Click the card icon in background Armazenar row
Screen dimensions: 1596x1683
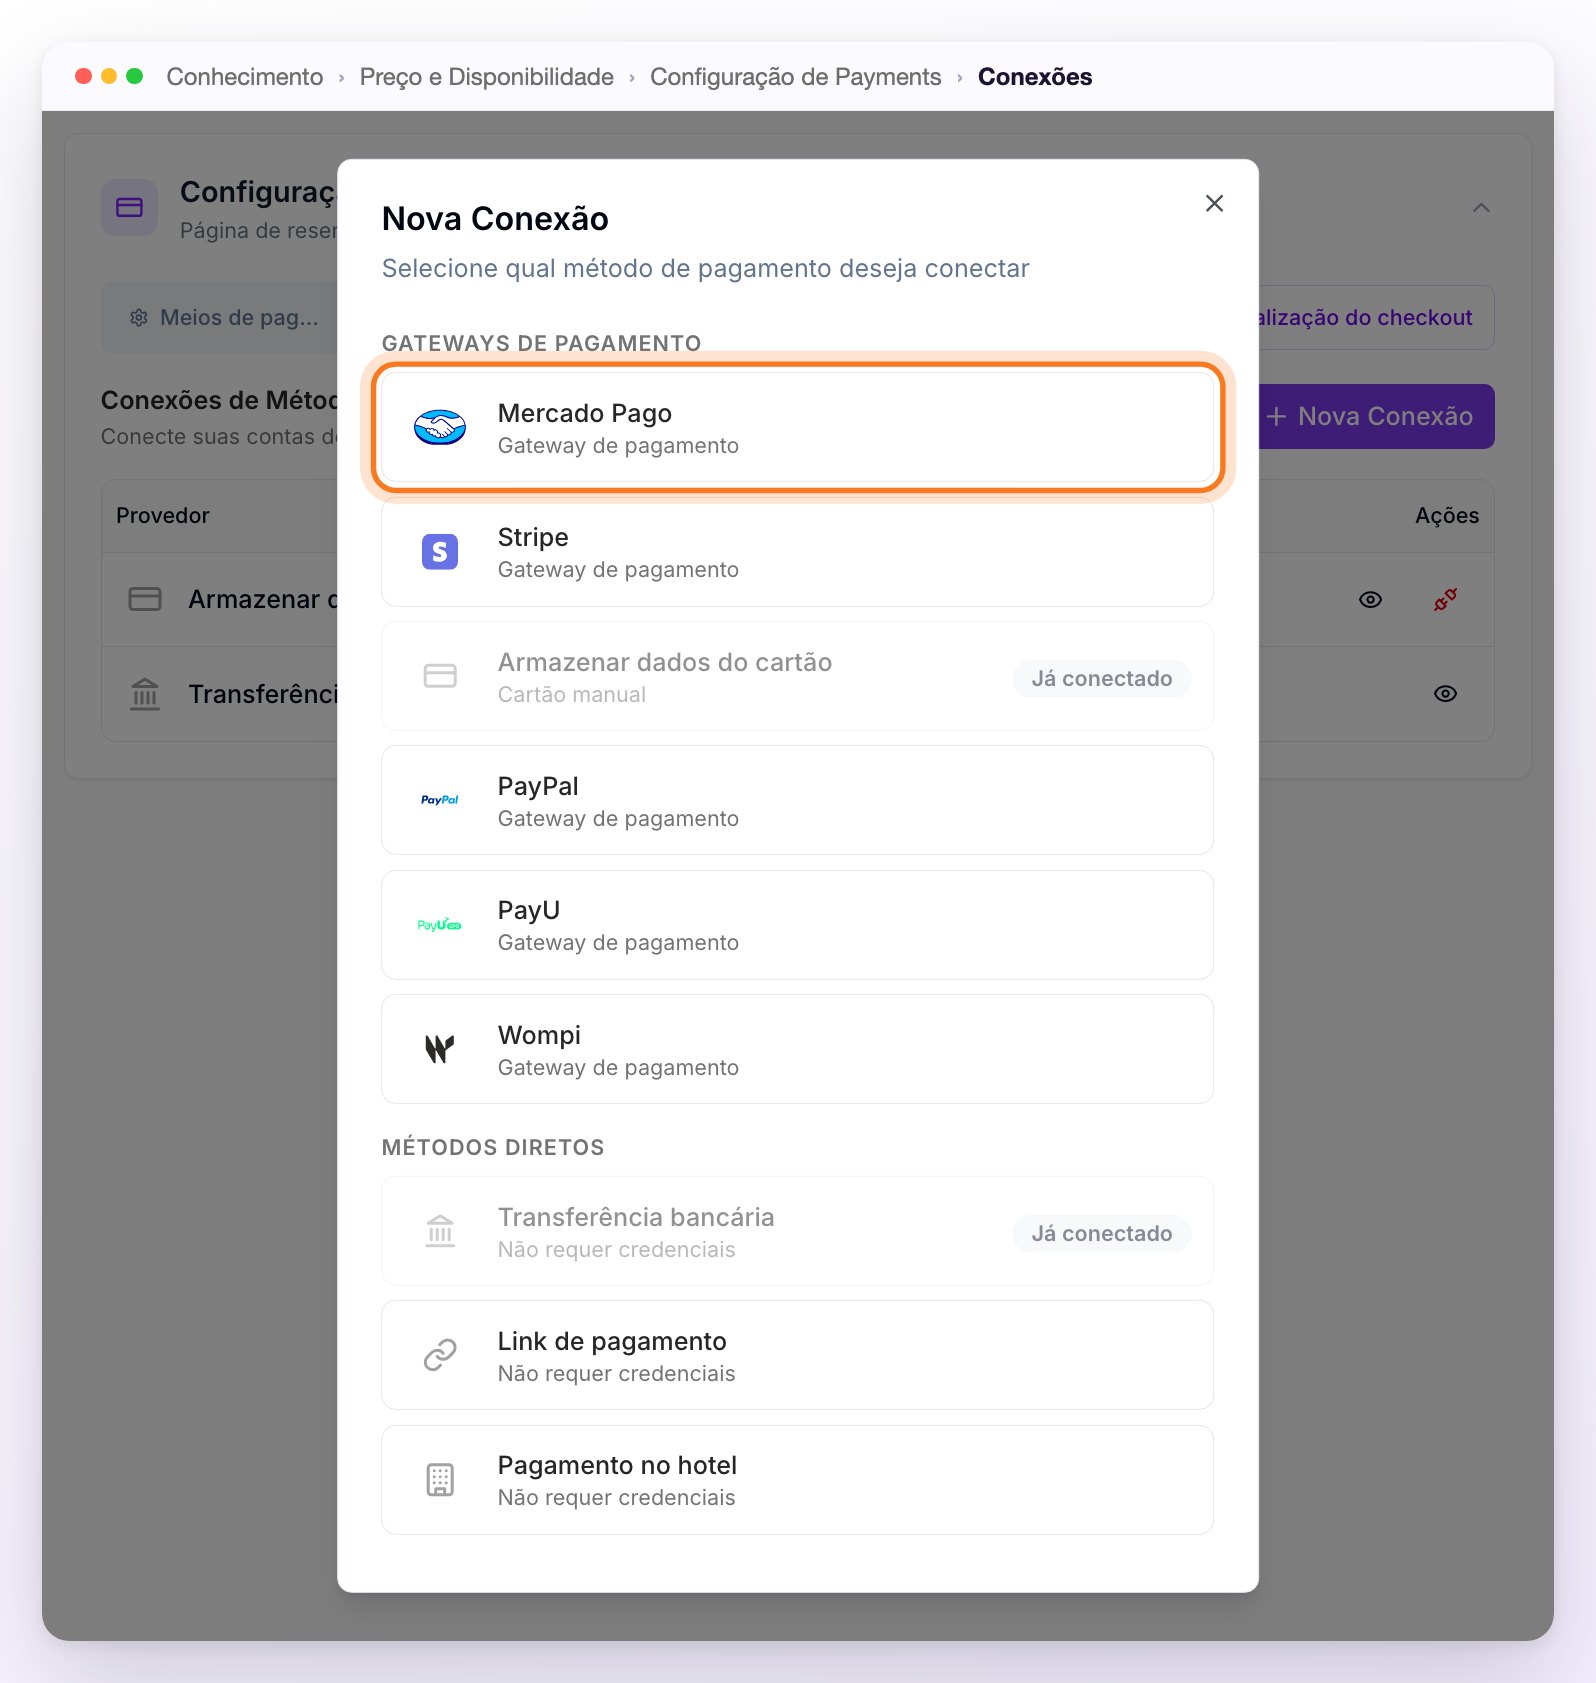click(145, 599)
